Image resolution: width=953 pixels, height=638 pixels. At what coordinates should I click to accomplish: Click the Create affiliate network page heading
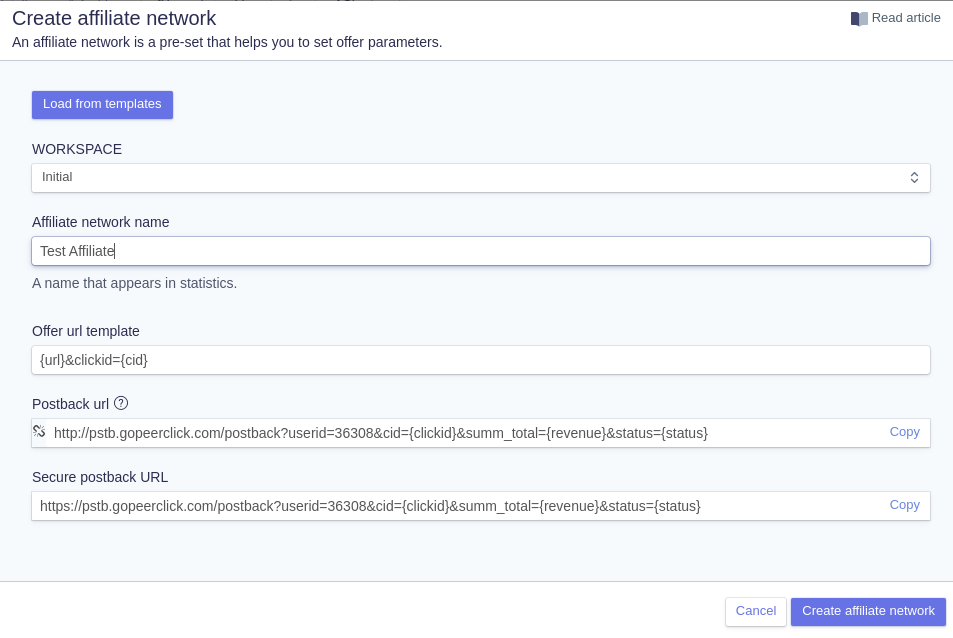113,18
